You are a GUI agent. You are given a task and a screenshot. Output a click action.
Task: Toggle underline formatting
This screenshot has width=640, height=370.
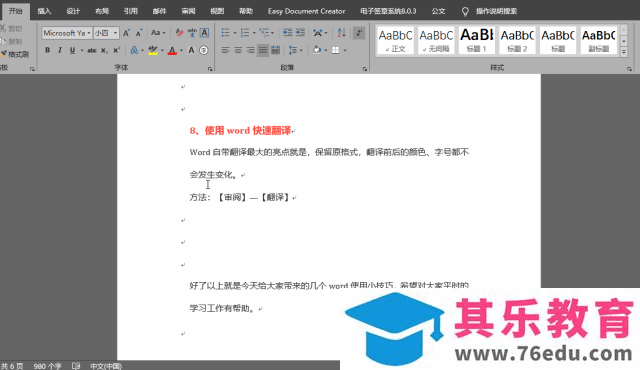[x=72, y=50]
